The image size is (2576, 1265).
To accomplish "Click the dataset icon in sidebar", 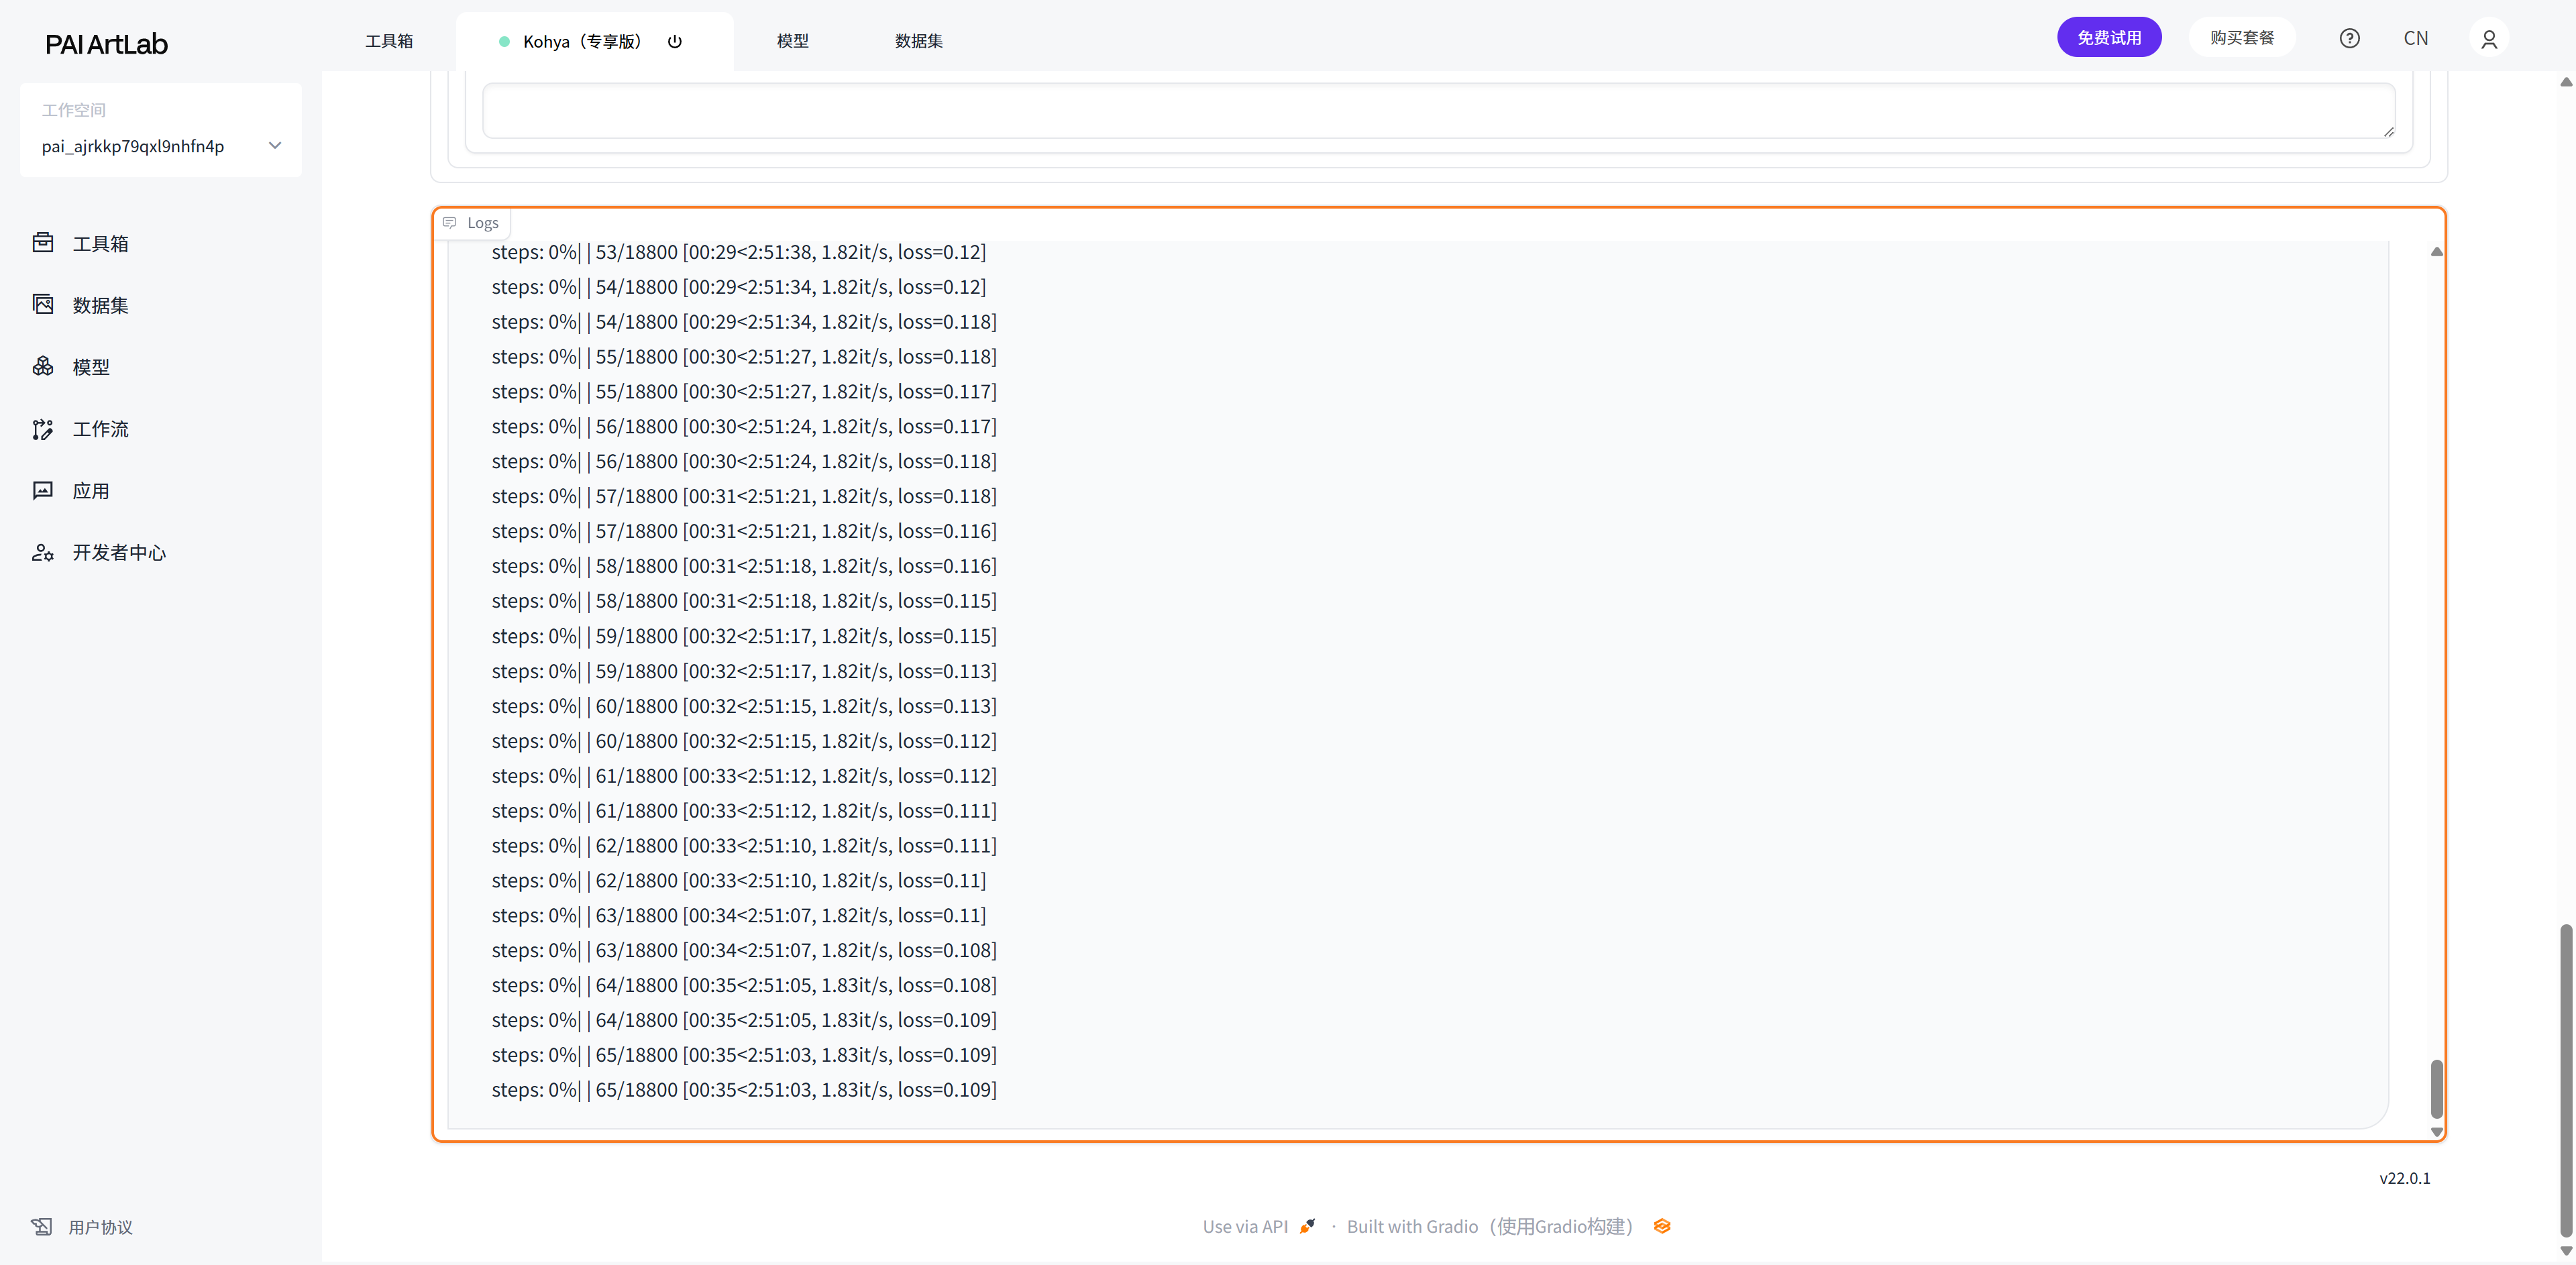I will click(x=43, y=305).
